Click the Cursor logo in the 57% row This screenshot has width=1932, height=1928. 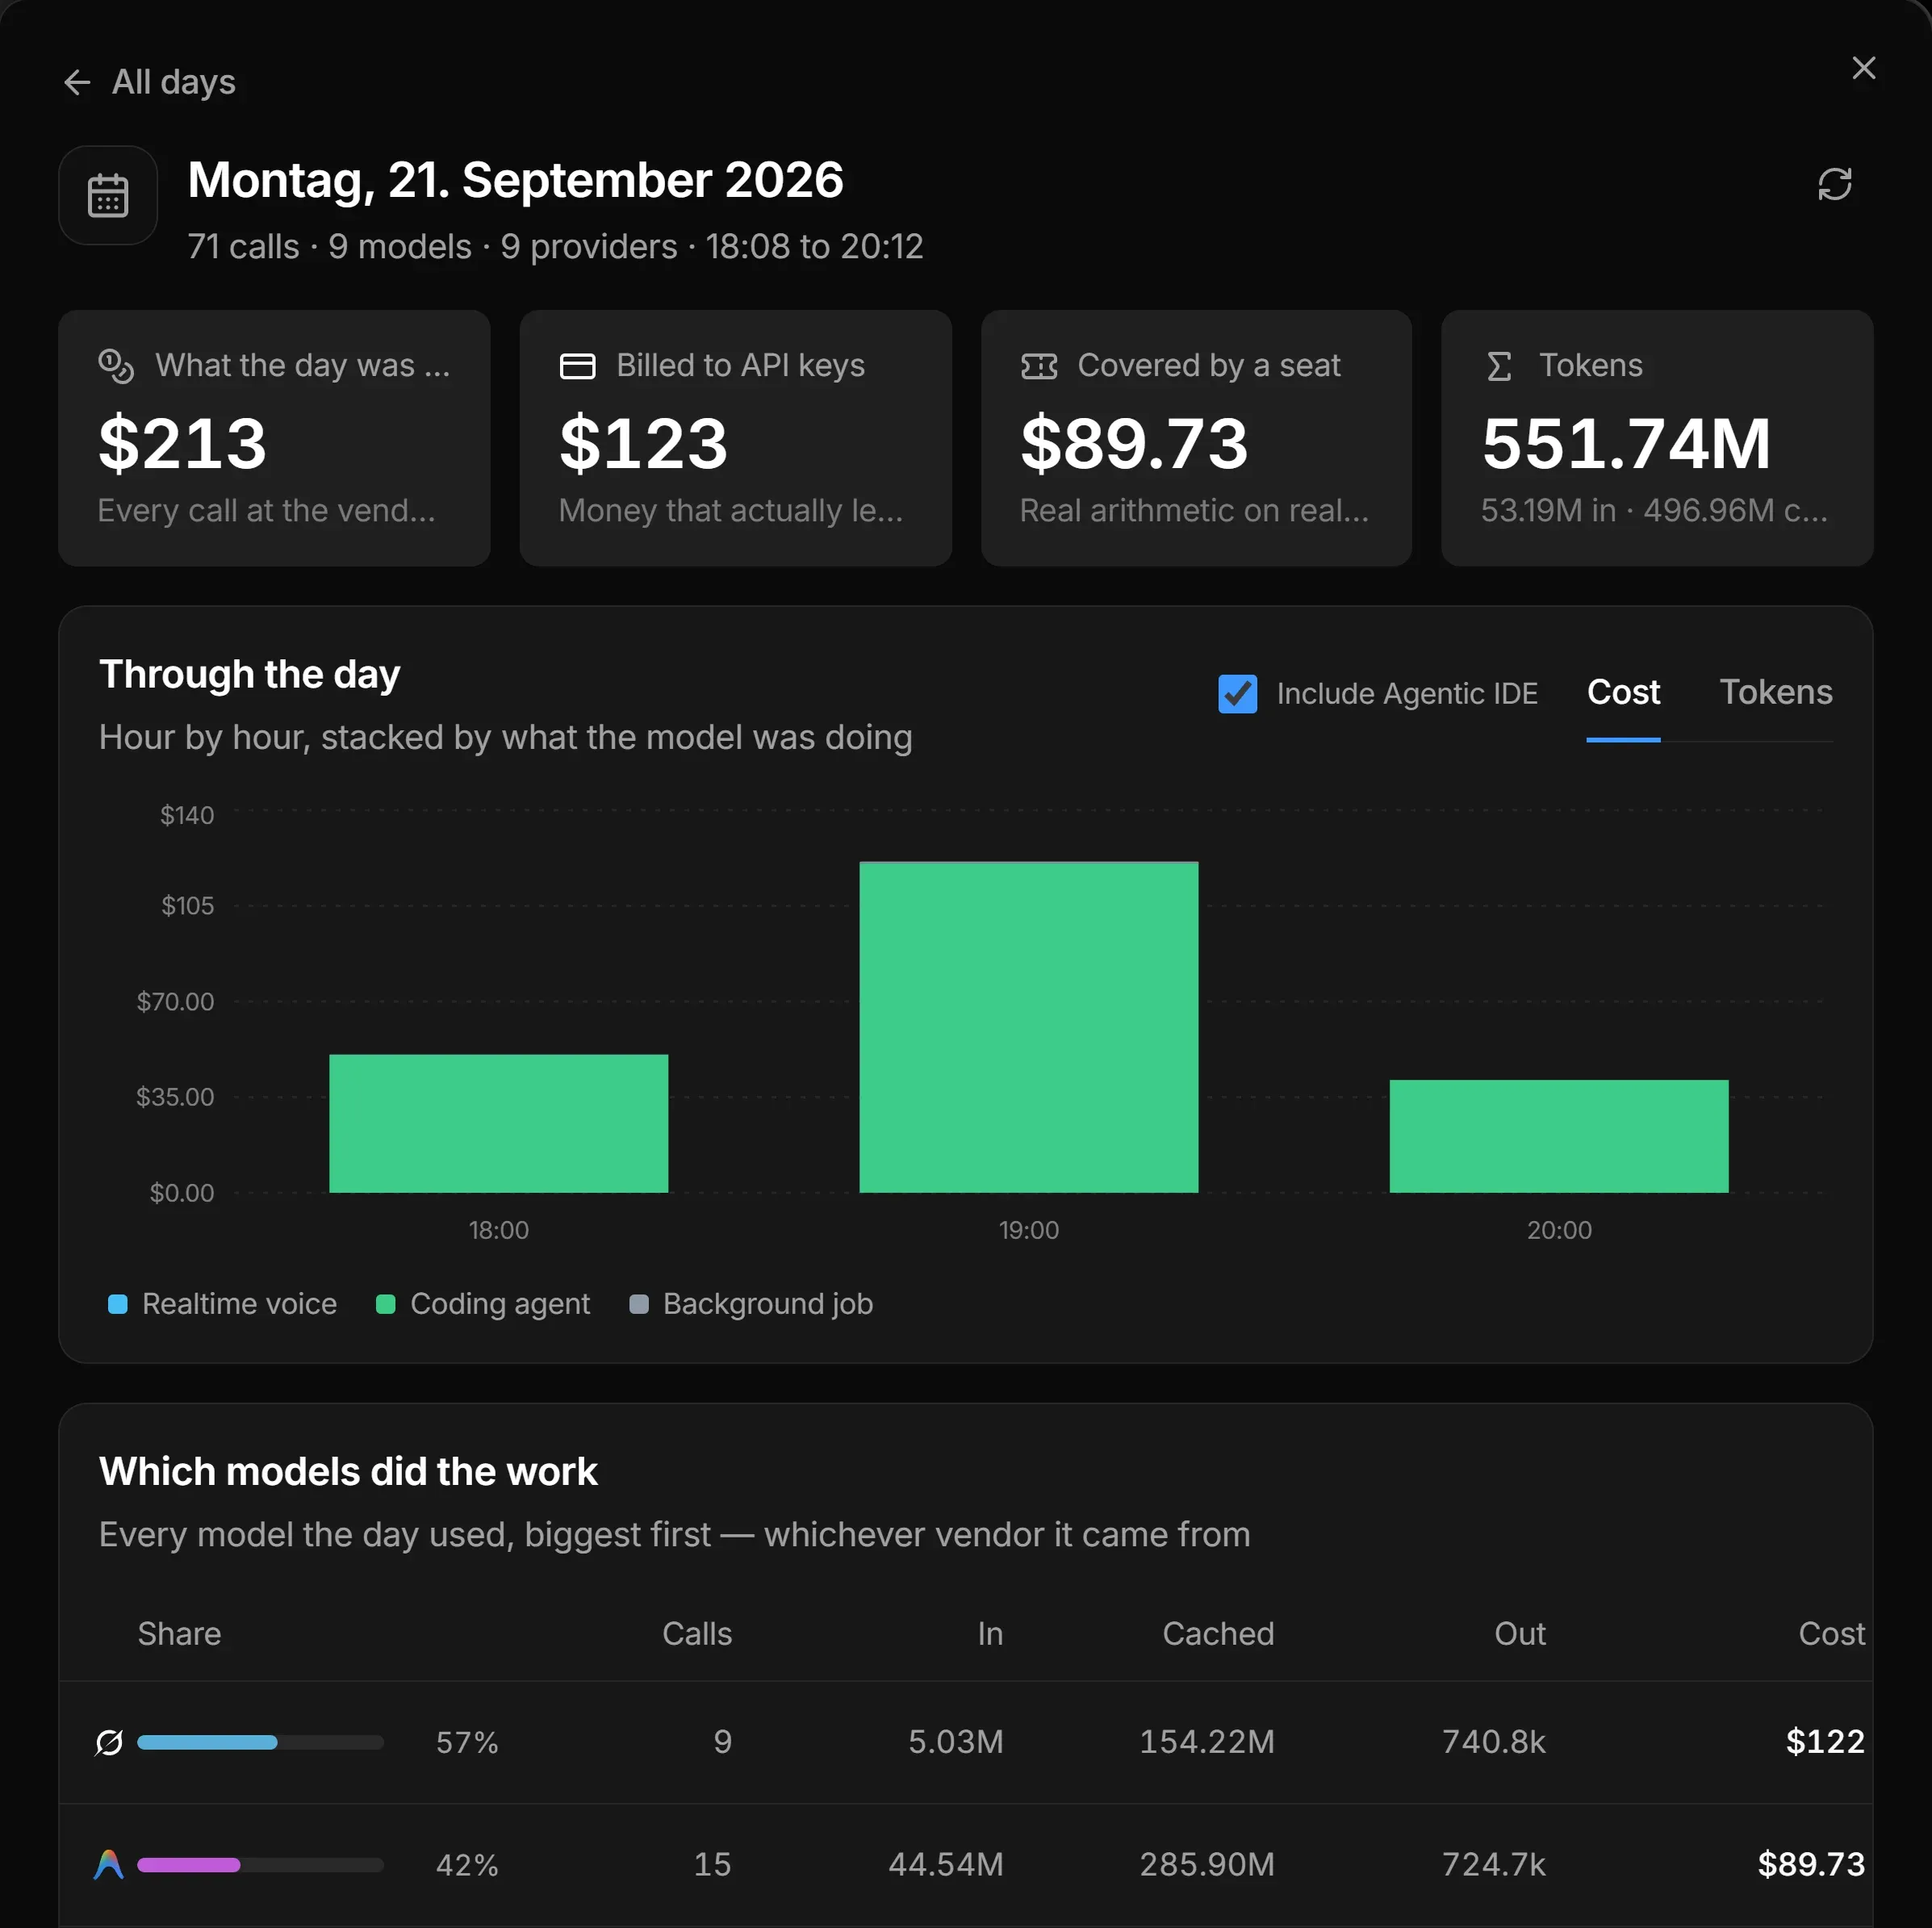(109, 1743)
